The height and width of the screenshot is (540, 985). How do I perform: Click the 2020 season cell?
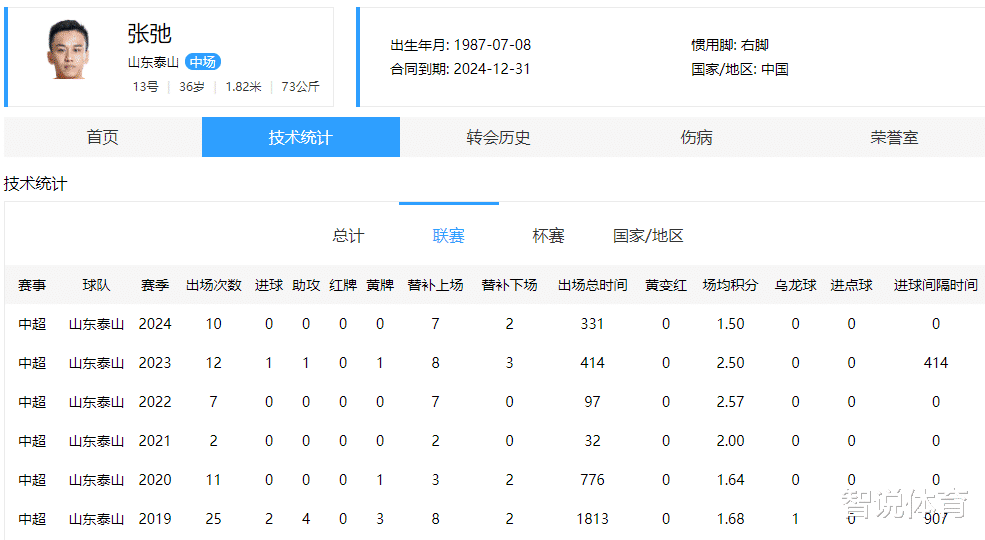155,480
